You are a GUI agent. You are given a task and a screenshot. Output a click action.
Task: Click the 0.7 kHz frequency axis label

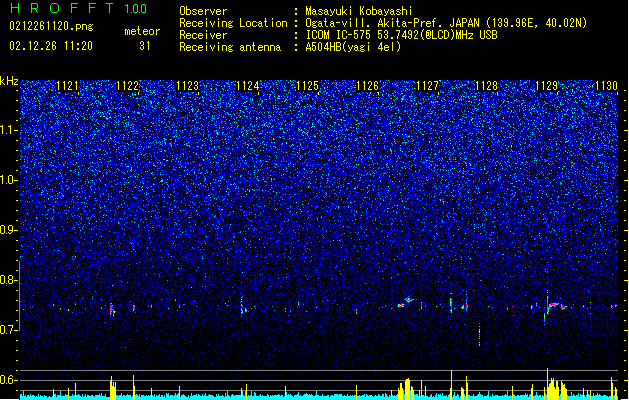9,330
